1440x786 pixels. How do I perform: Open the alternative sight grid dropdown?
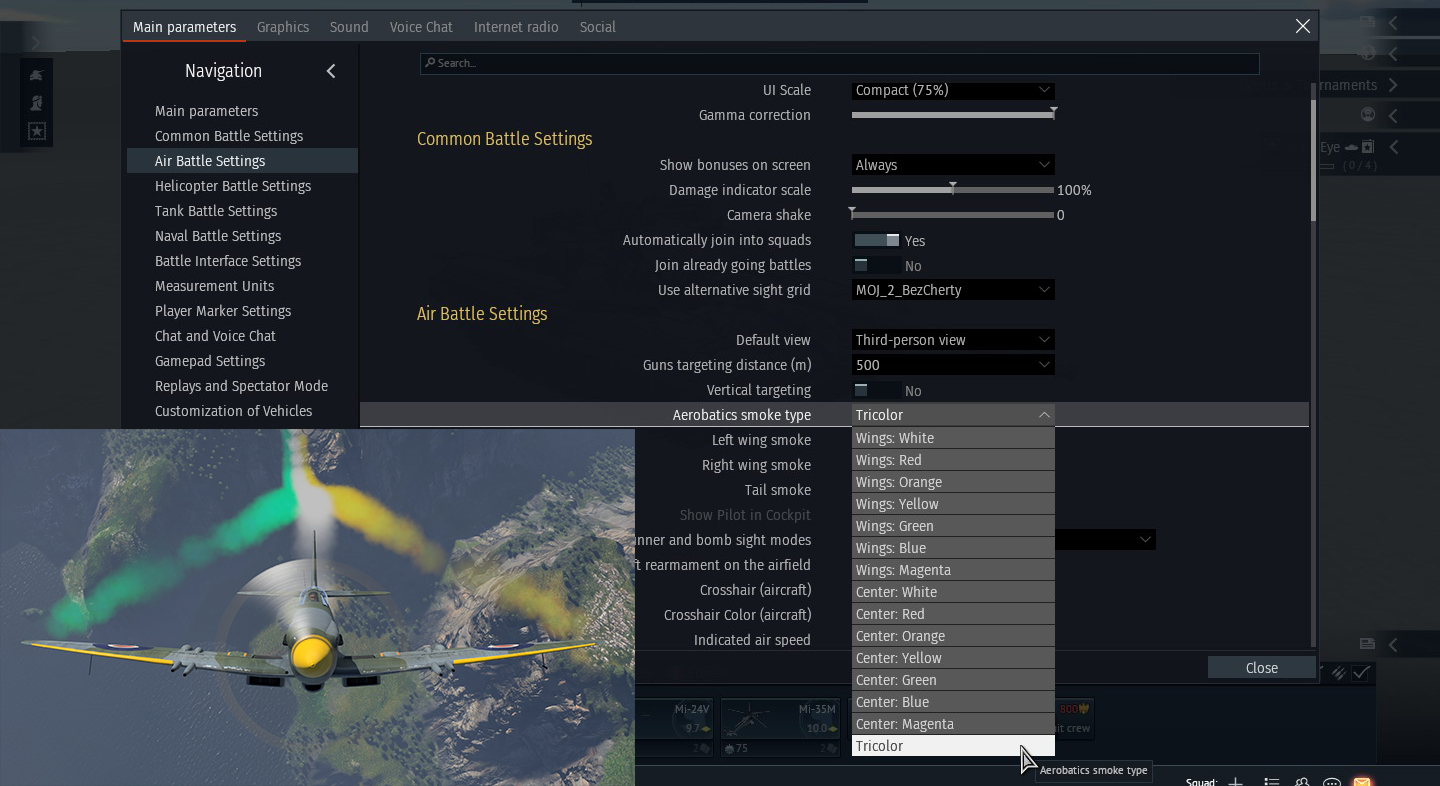(x=953, y=290)
